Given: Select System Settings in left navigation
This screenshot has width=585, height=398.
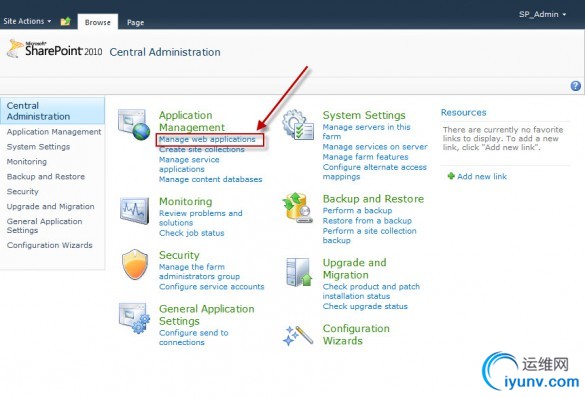Looking at the screenshot, I should (x=38, y=147).
